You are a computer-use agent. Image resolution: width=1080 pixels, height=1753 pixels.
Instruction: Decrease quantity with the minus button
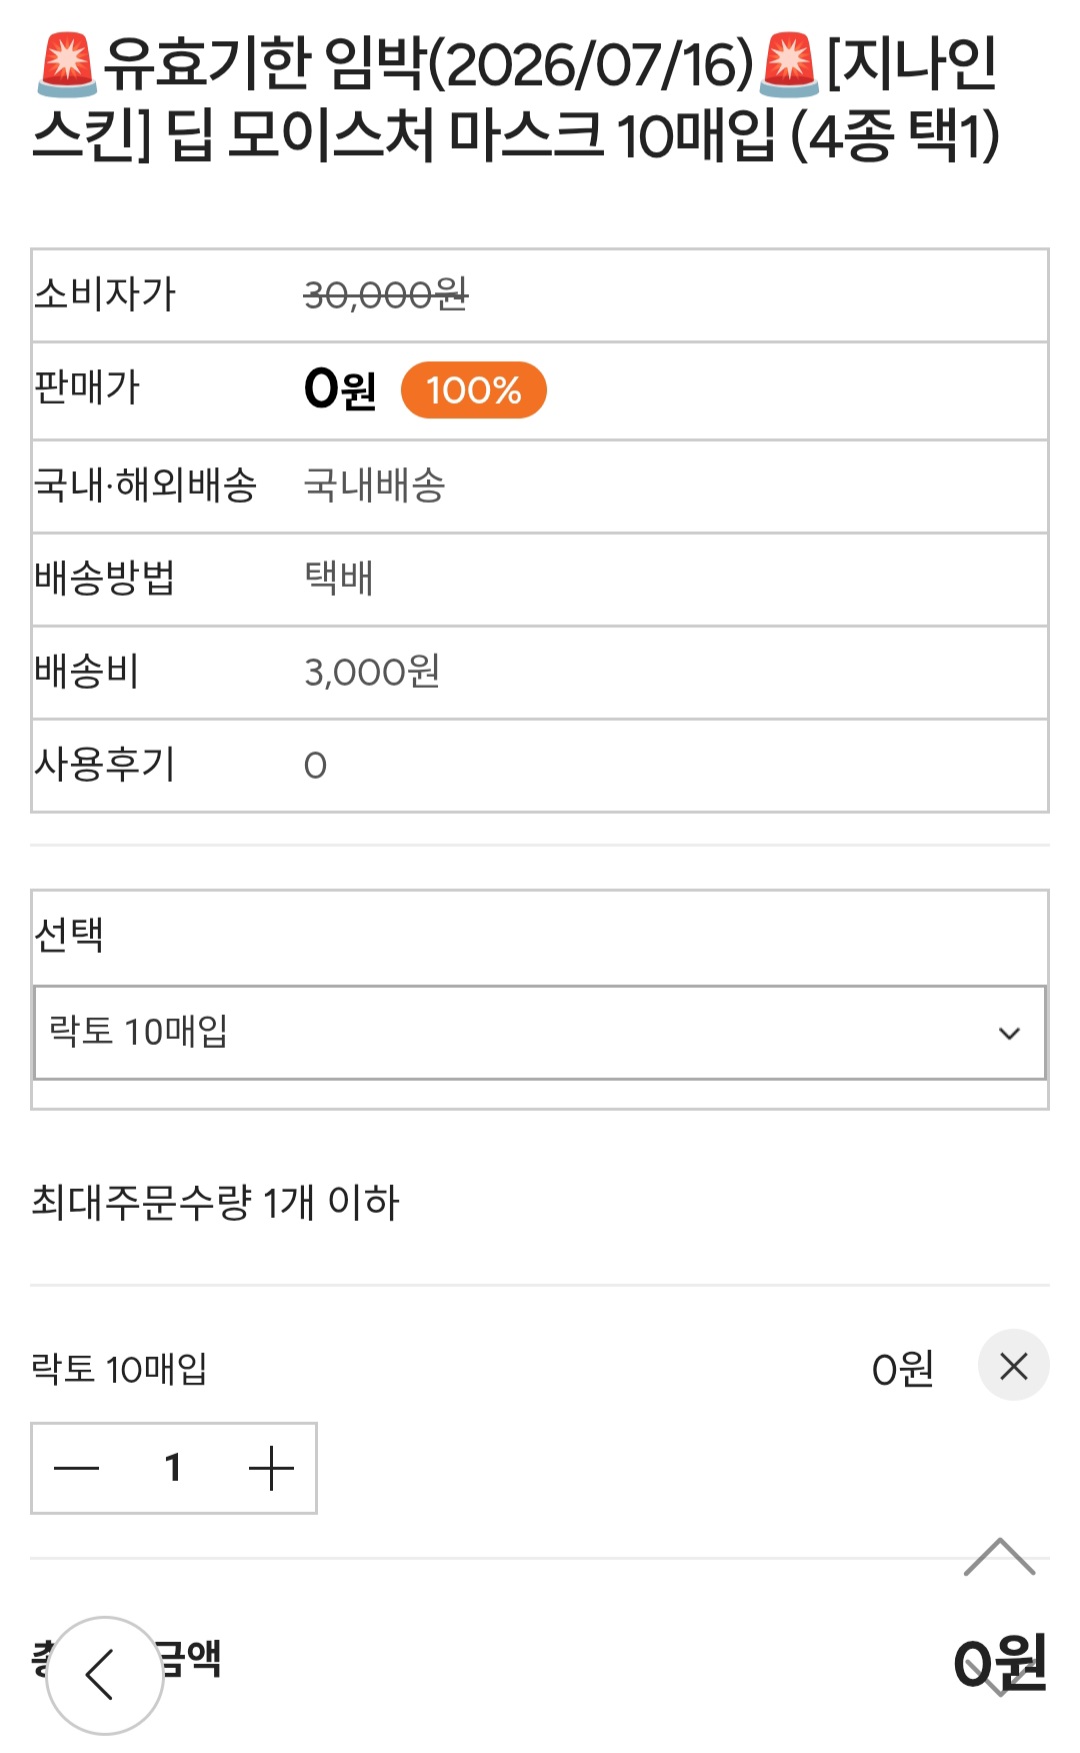pos(77,1468)
